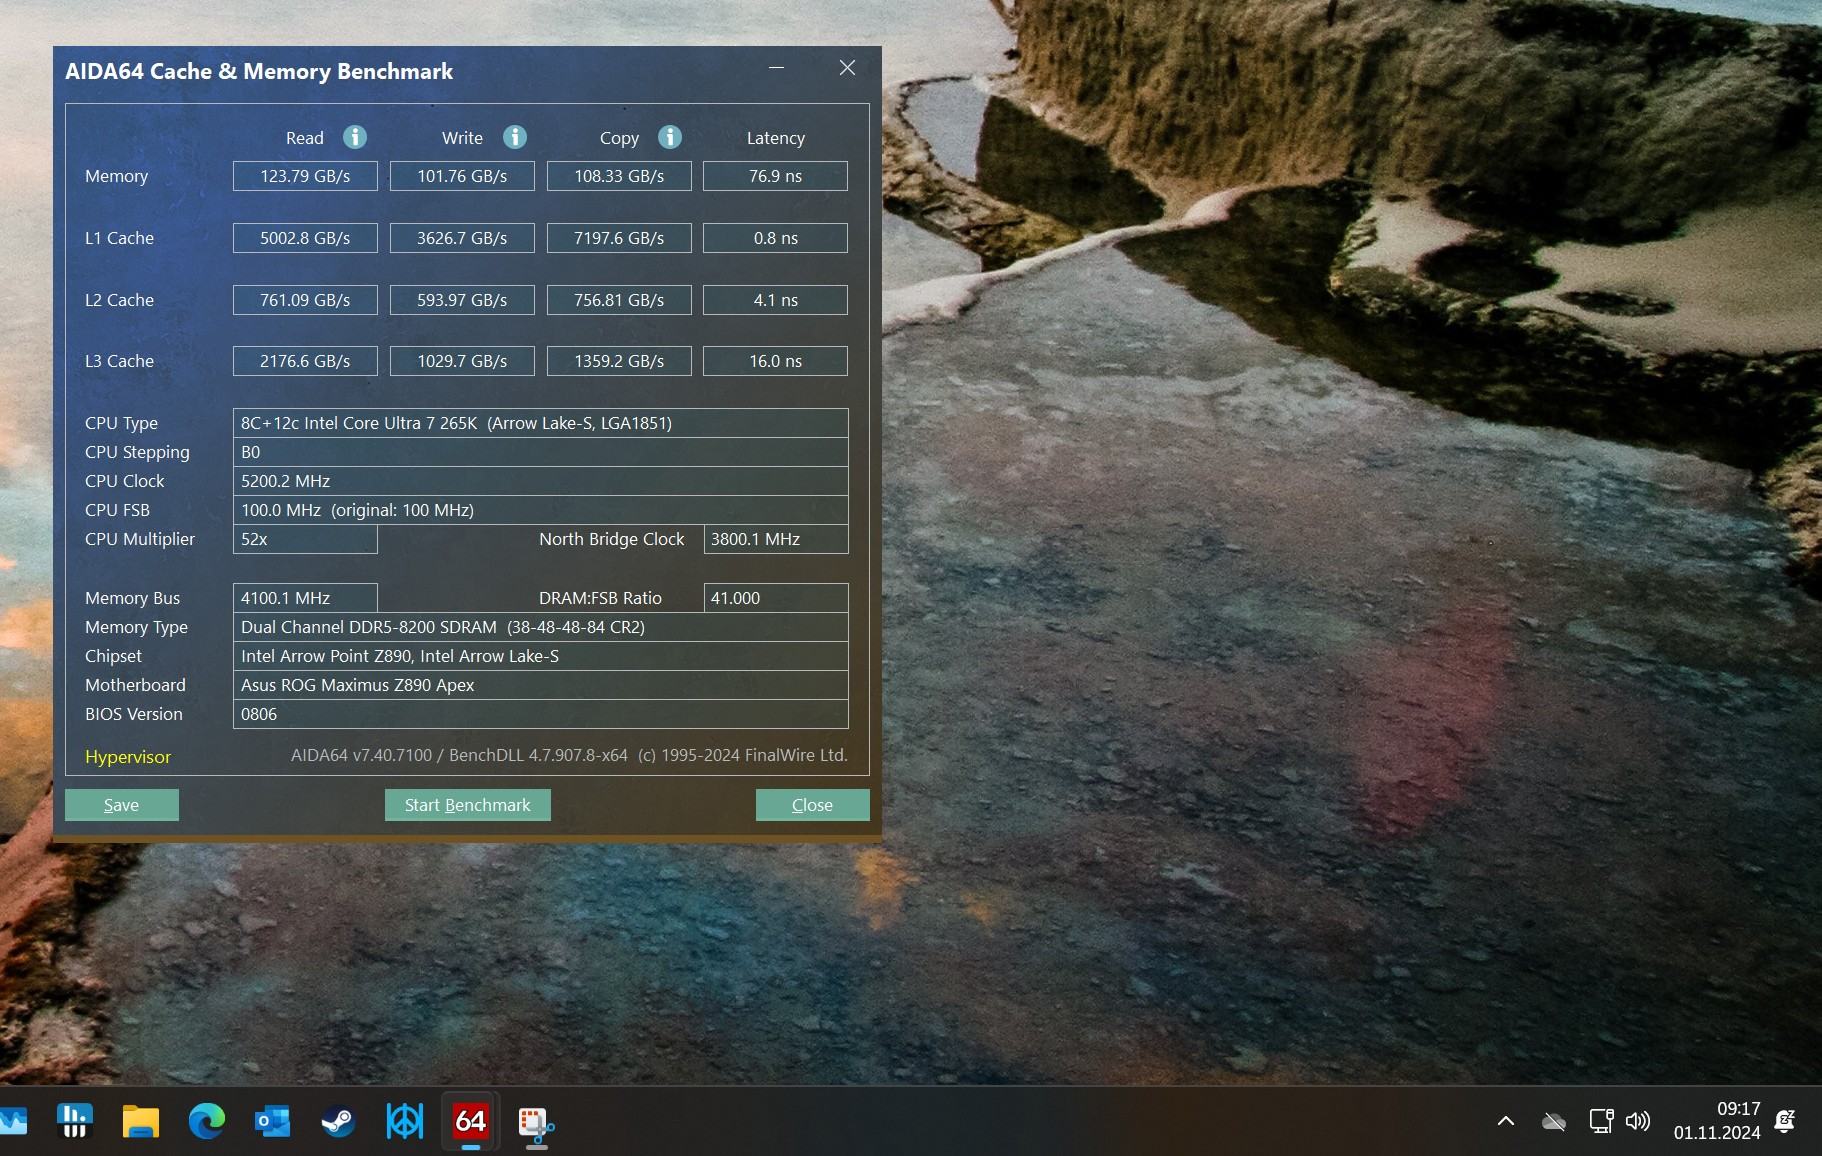Click L3 Cache Read 2176.6 GB/s
The width and height of the screenshot is (1822, 1156).
[305, 361]
